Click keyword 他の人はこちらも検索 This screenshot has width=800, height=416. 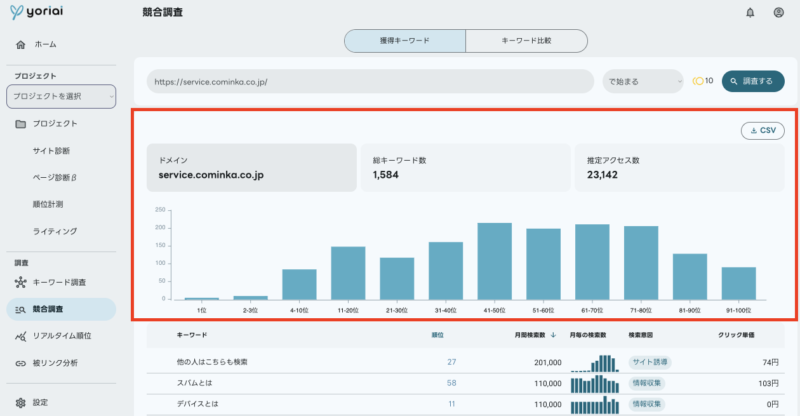click(212, 362)
